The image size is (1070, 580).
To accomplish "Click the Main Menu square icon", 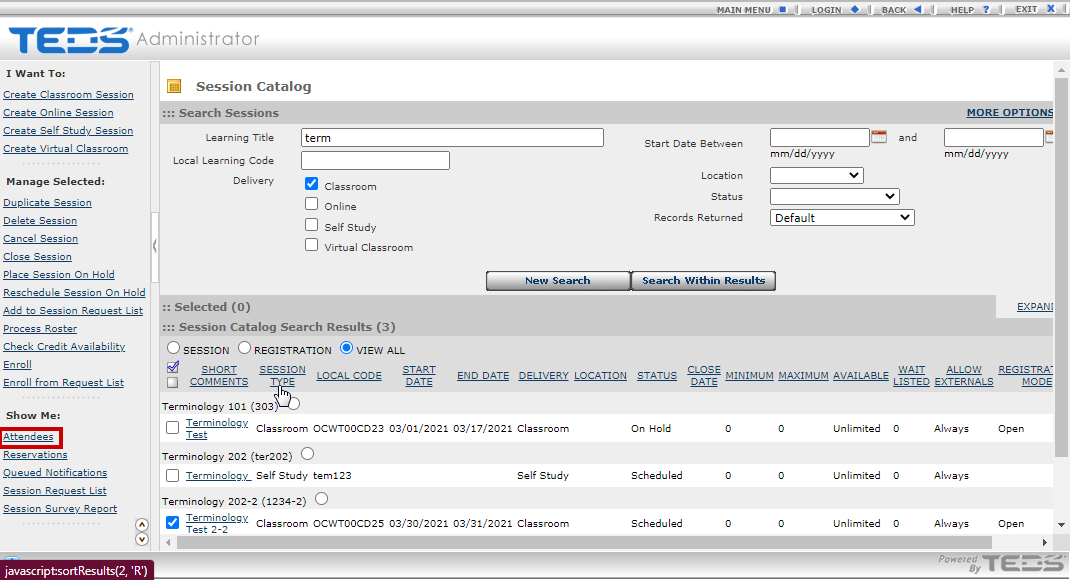I will pyautogui.click(x=783, y=9).
